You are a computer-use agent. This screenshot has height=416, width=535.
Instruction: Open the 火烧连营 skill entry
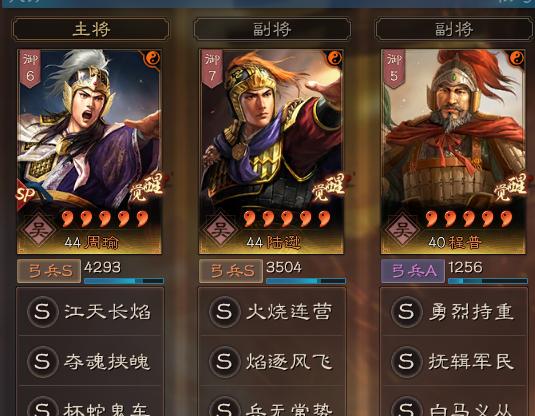272,312
